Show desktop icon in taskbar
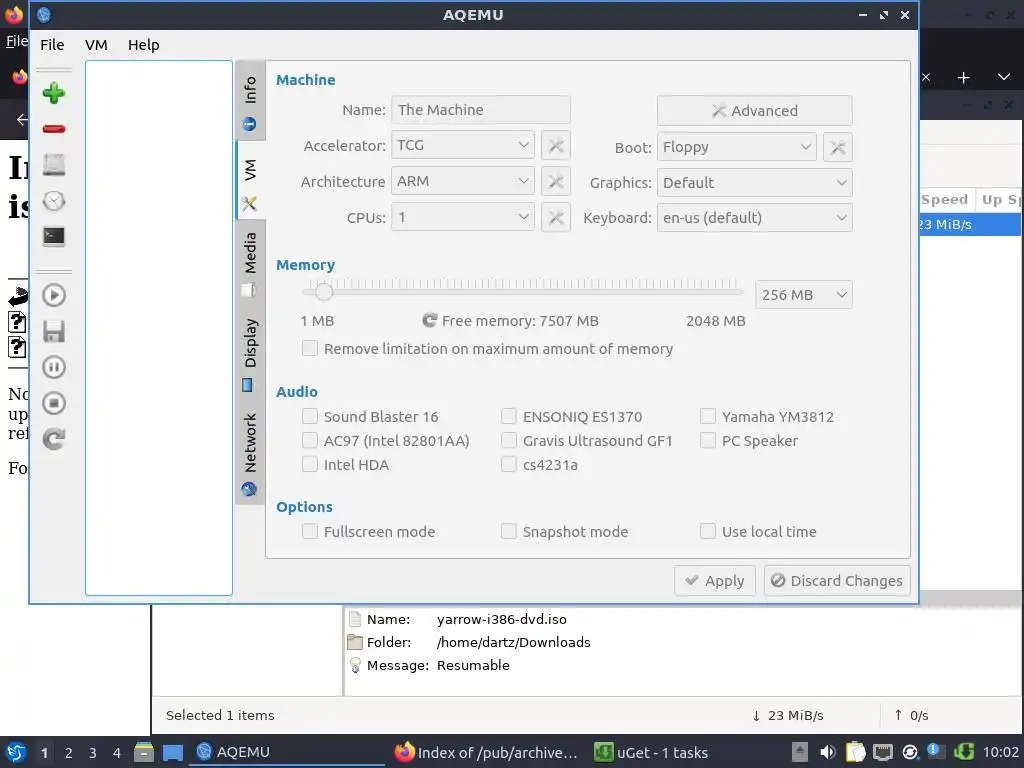 (x=172, y=752)
